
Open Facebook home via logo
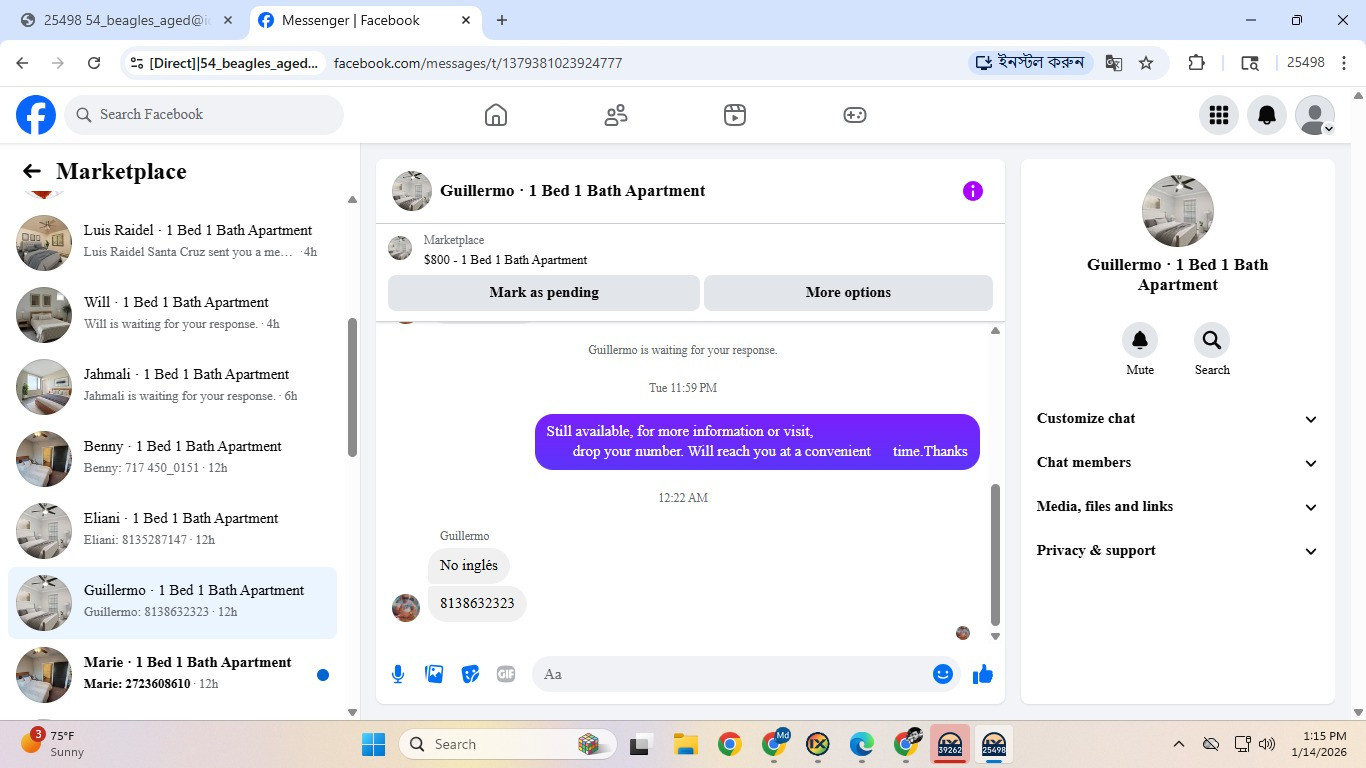click(36, 115)
